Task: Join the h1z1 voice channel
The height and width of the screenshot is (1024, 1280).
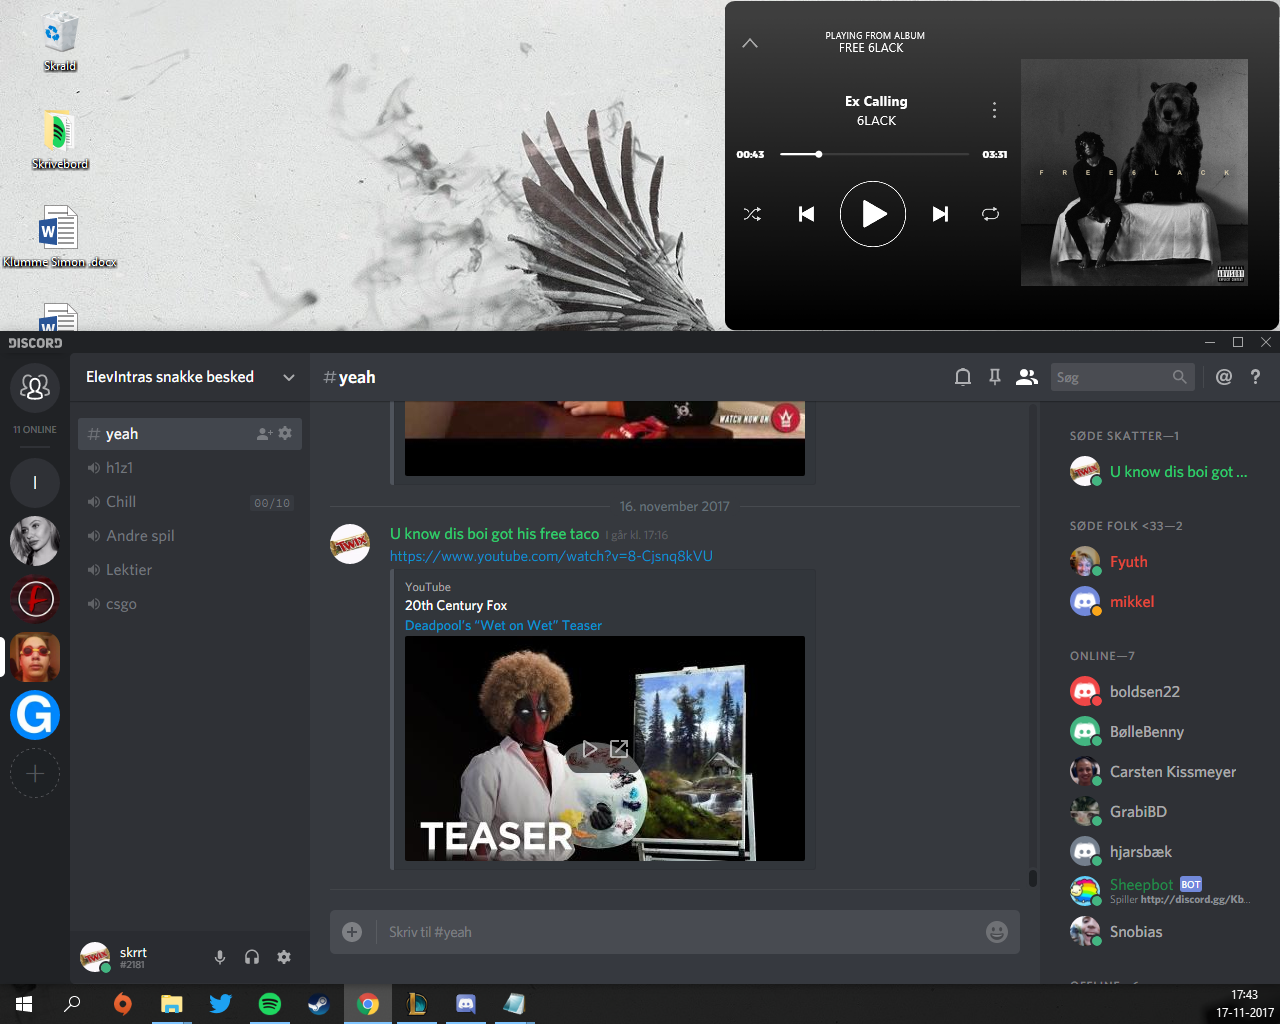Action: click(x=190, y=468)
